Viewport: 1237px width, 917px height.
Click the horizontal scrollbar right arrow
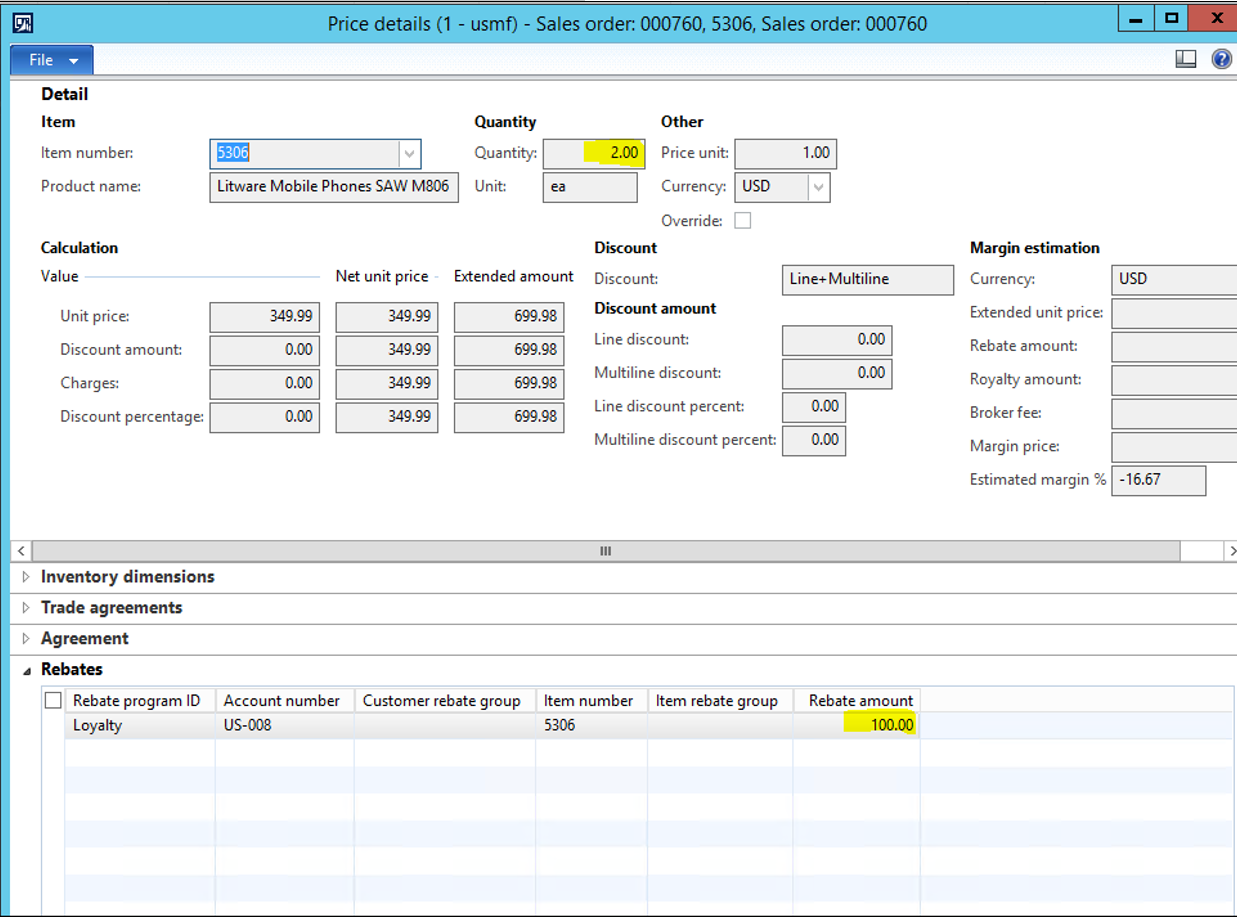pos(1230,551)
